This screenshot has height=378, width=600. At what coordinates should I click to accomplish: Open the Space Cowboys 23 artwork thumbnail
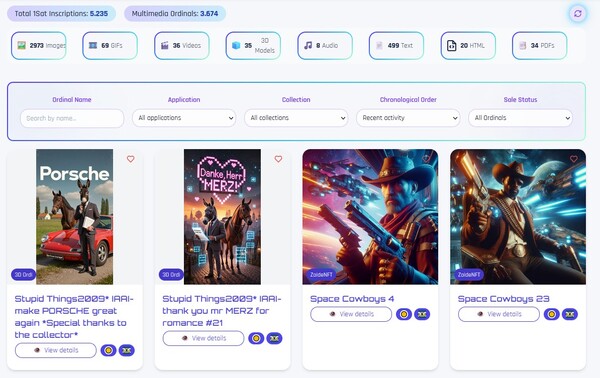pos(518,217)
